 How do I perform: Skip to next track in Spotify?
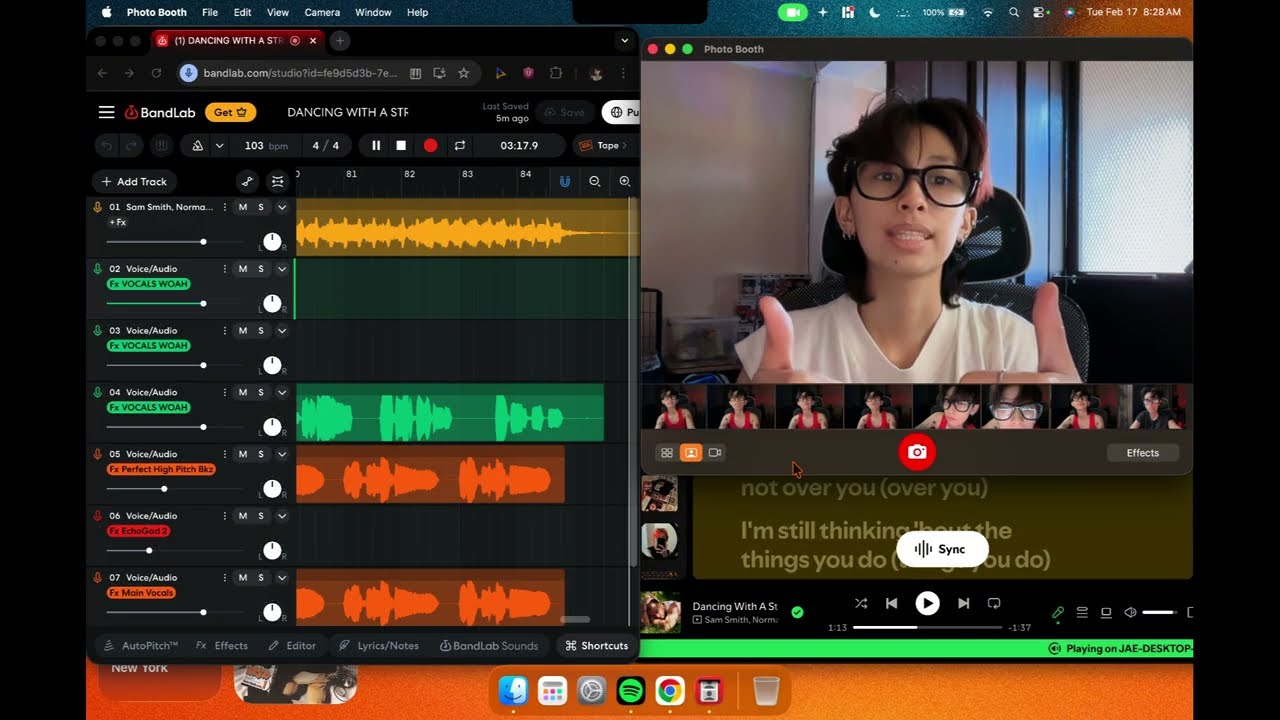pos(964,603)
